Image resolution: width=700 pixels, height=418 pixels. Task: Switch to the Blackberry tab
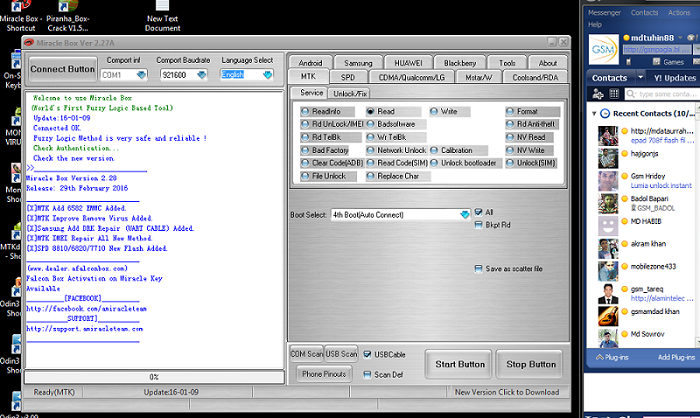(460, 63)
